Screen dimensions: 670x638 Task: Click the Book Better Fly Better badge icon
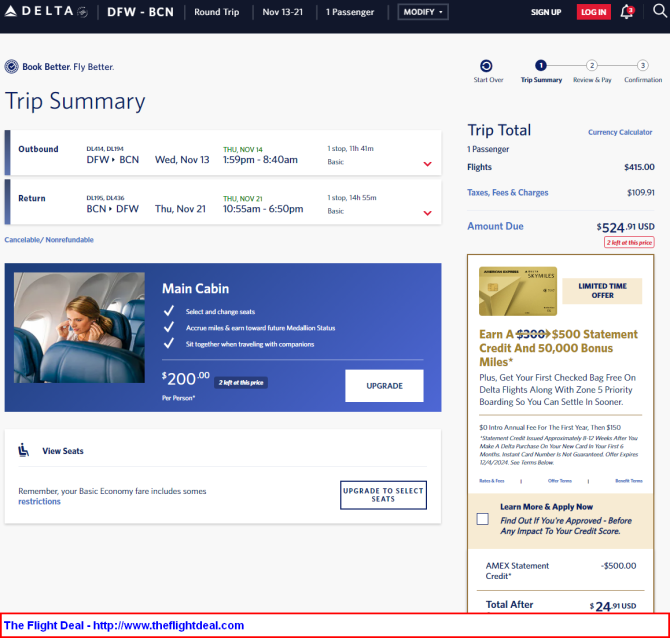pos(12,67)
